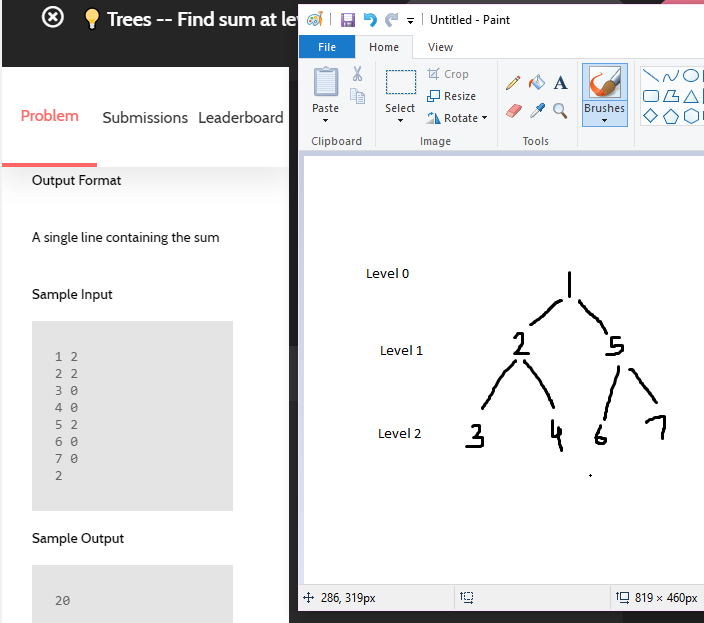Expand the Brushes dropdown arrow
The height and width of the screenshot is (623, 704).
(604, 120)
